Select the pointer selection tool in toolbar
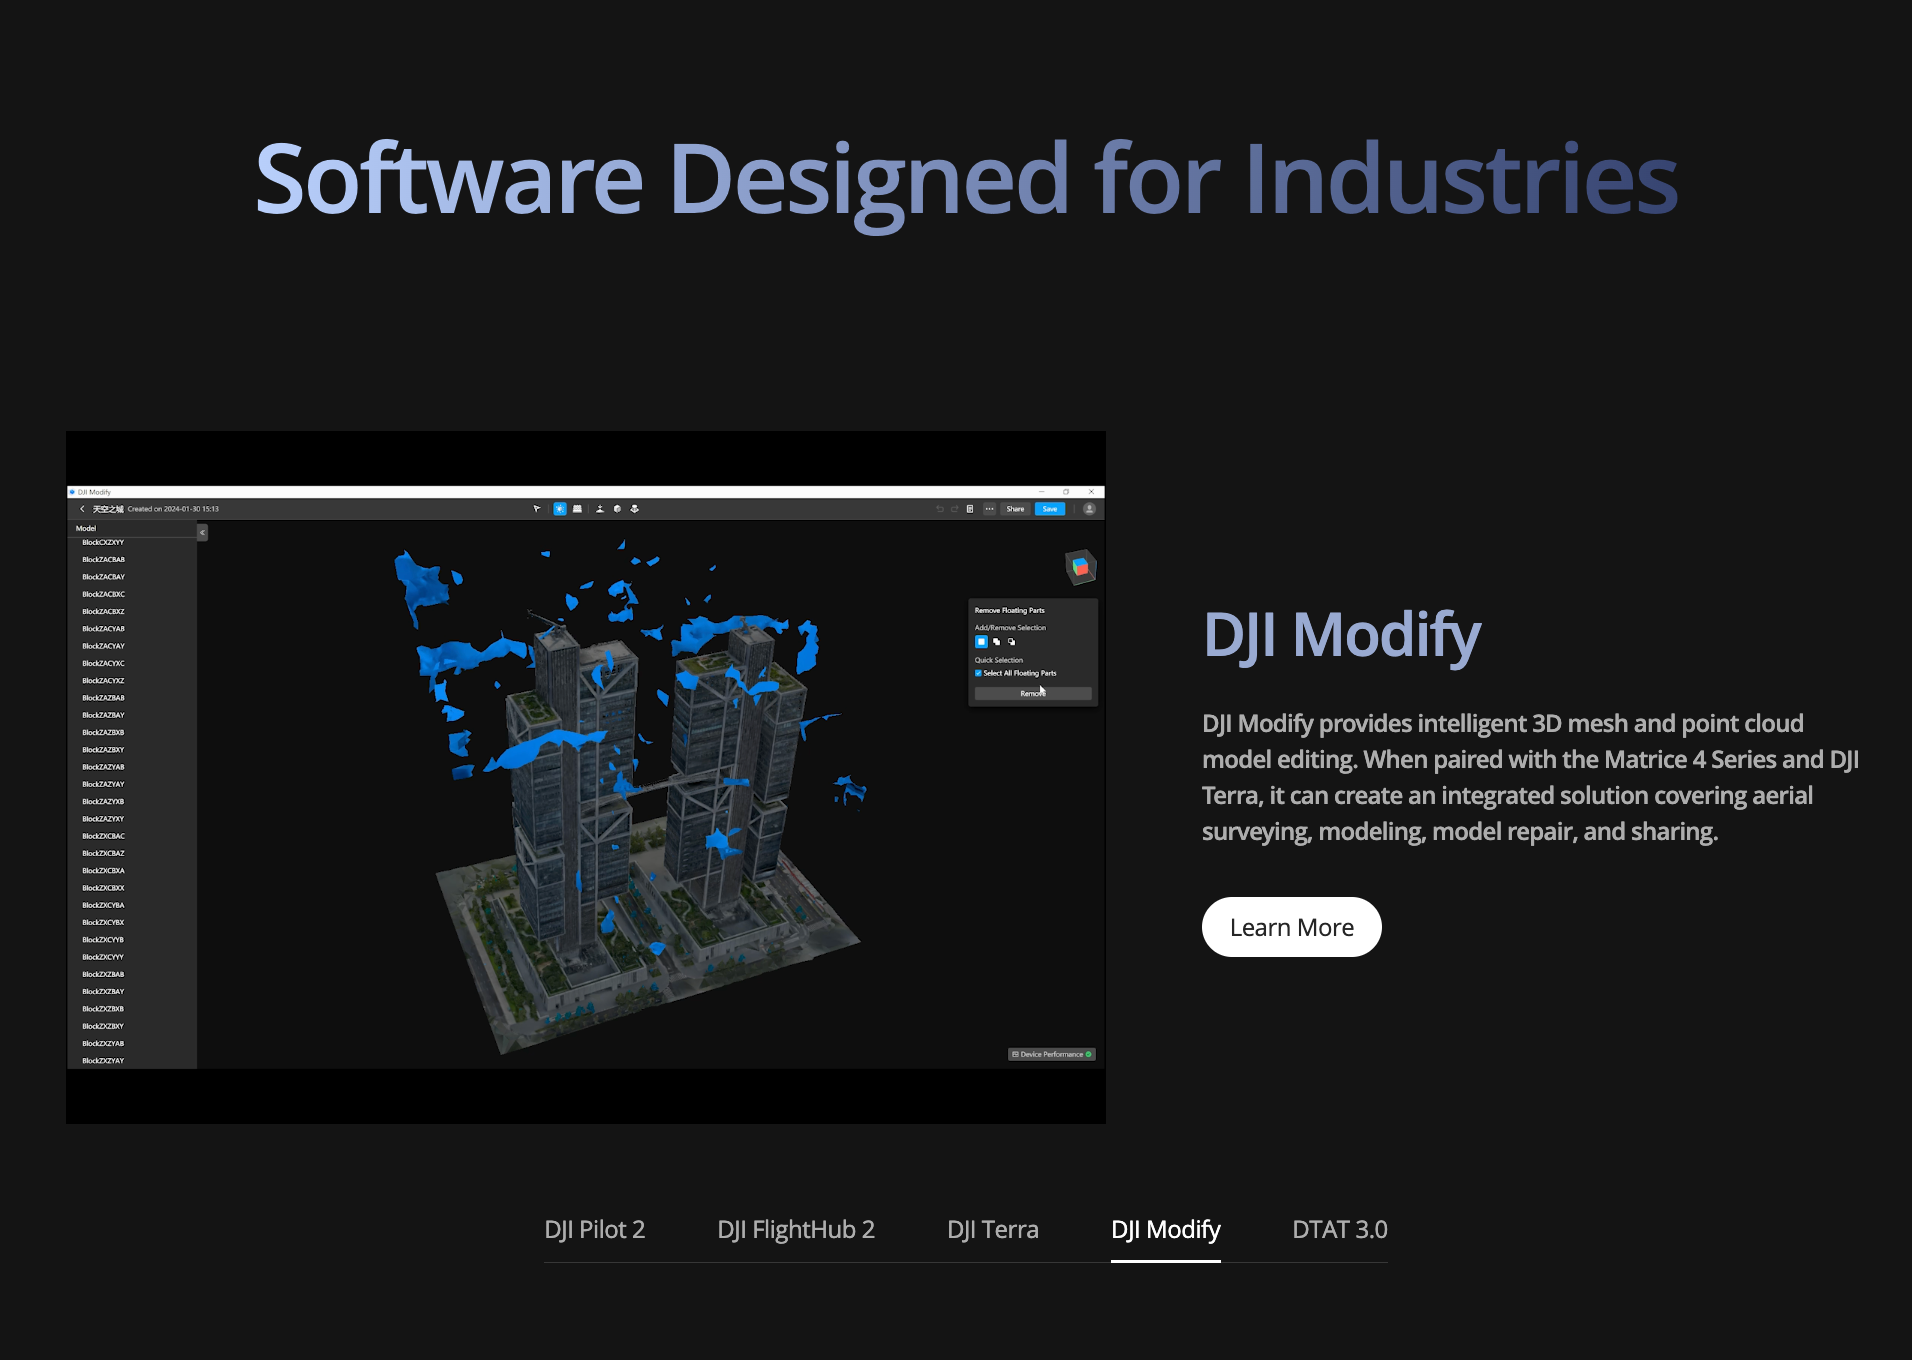This screenshot has width=1912, height=1360. (536, 509)
